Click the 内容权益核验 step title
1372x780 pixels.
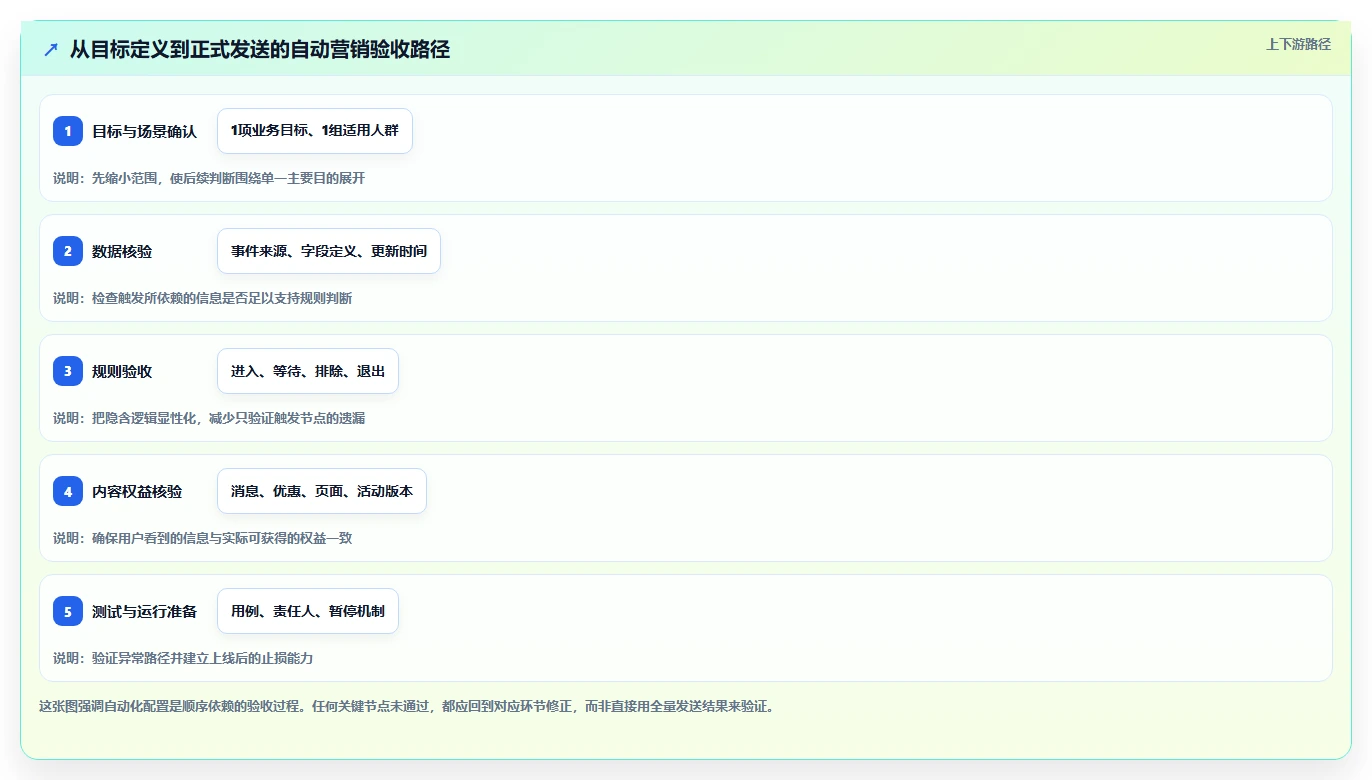(x=137, y=491)
